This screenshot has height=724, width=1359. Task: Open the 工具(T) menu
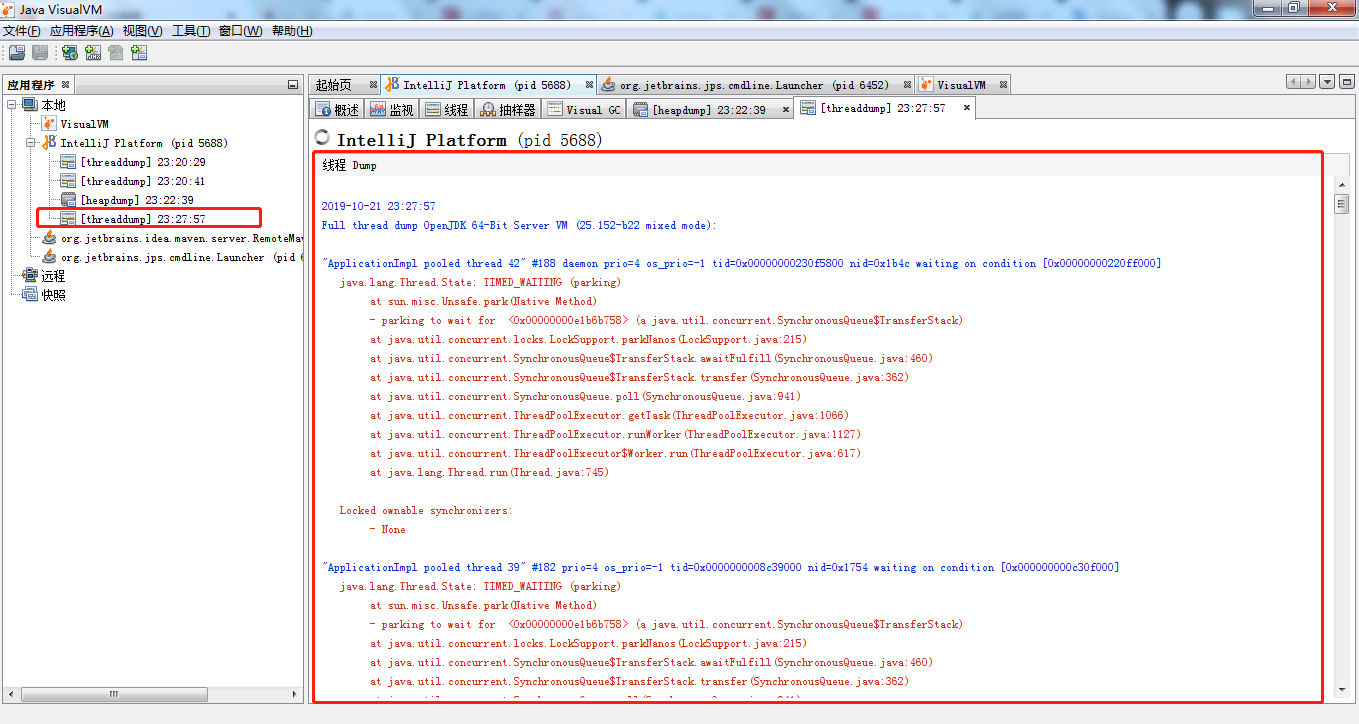tap(191, 31)
